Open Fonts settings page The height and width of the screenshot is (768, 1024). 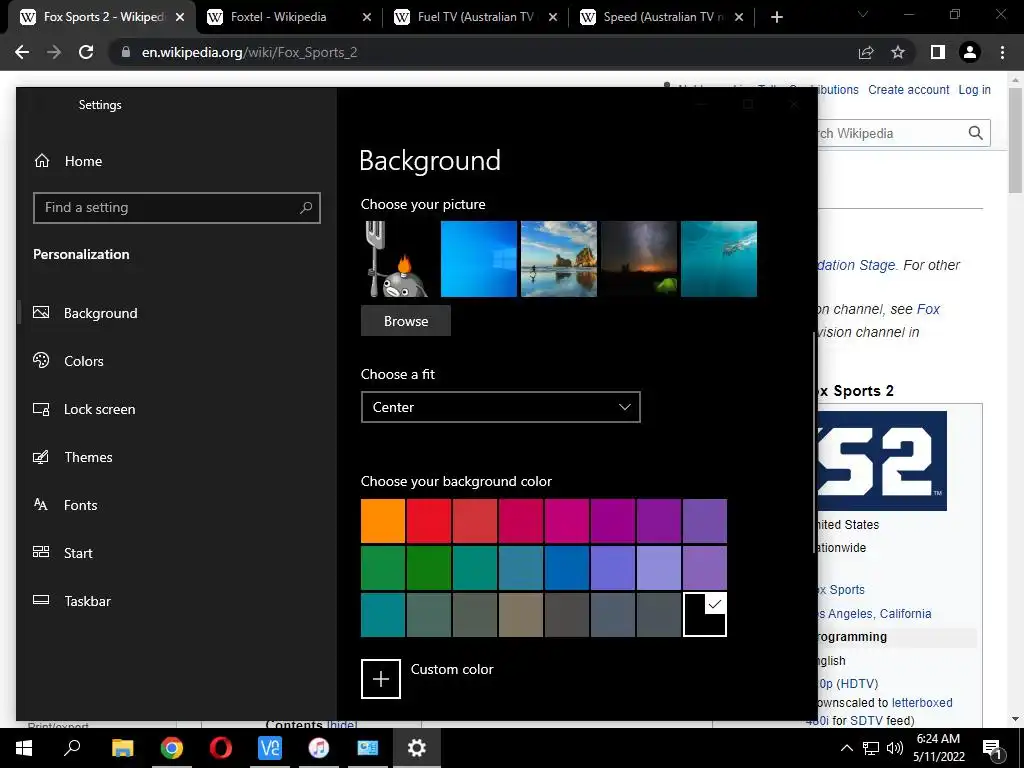(80, 505)
